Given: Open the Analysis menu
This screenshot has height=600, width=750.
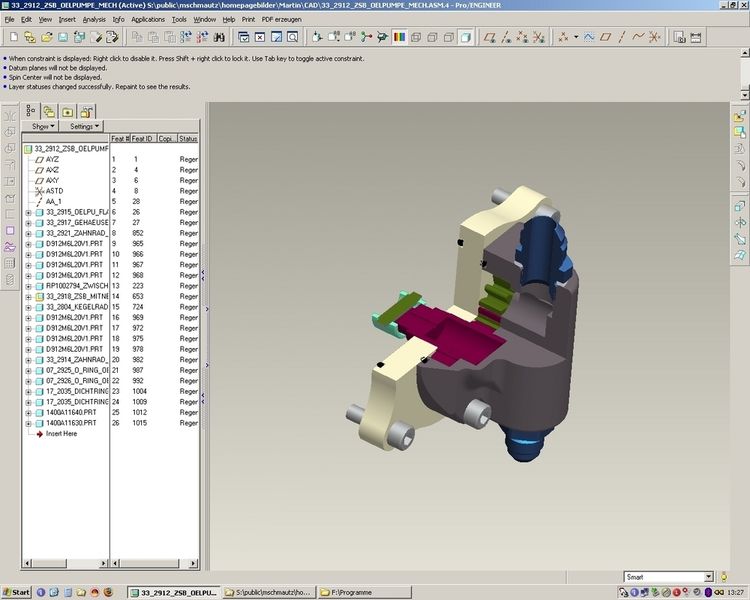Looking at the screenshot, I should (94, 19).
